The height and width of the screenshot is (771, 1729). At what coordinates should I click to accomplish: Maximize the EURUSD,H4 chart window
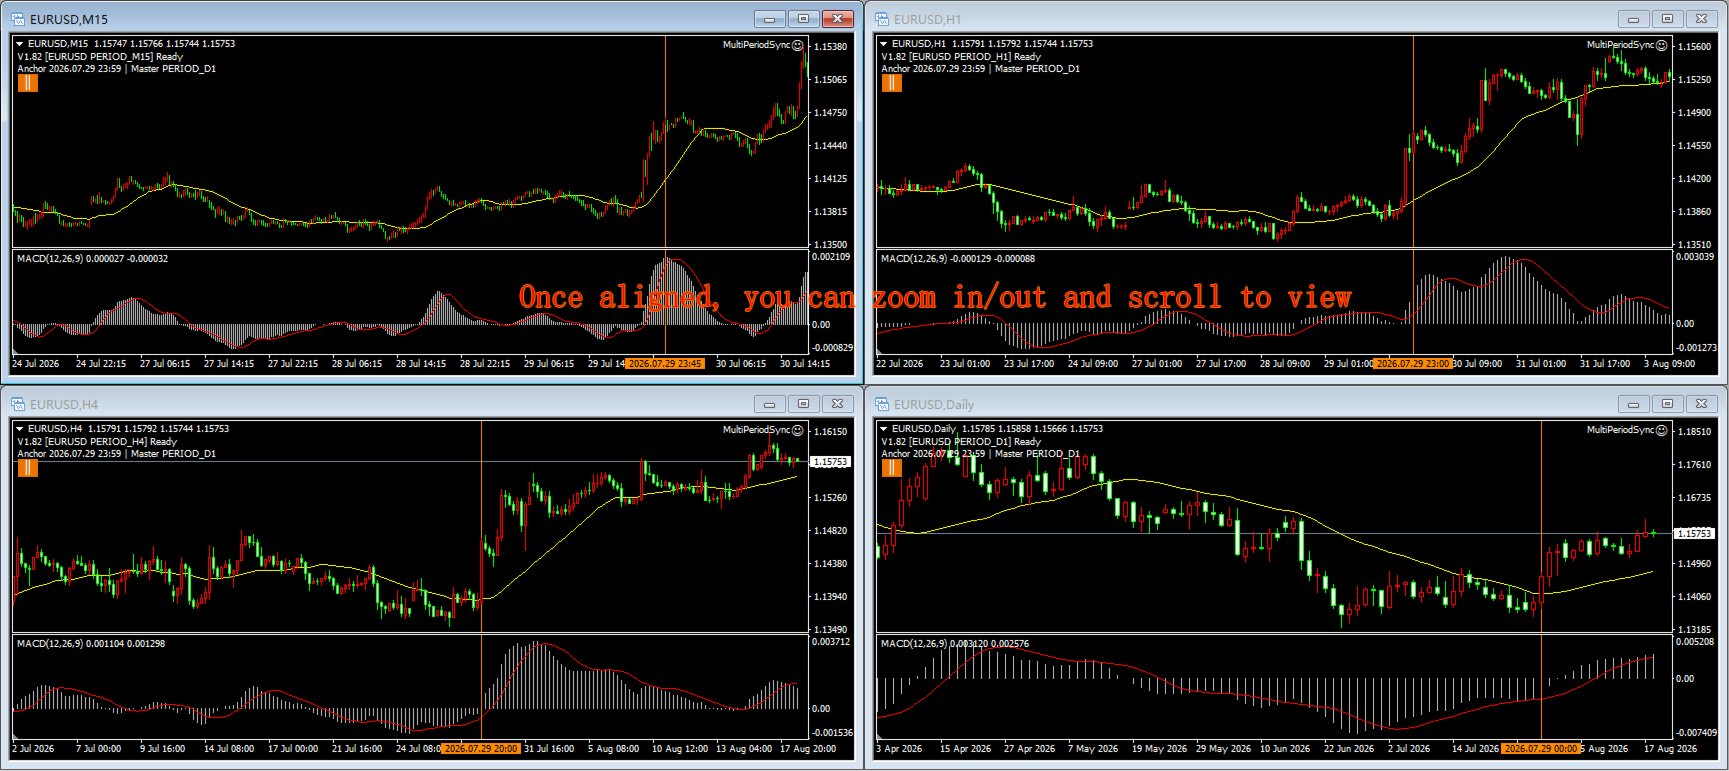803,404
